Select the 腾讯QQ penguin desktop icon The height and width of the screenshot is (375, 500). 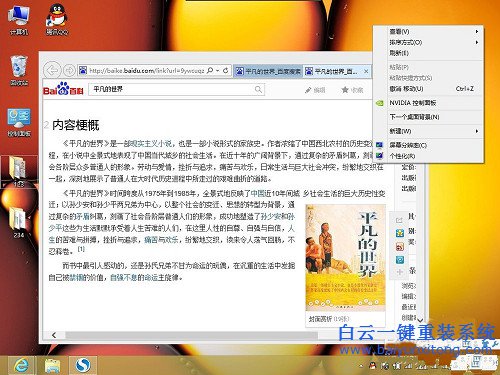[x=57, y=19]
